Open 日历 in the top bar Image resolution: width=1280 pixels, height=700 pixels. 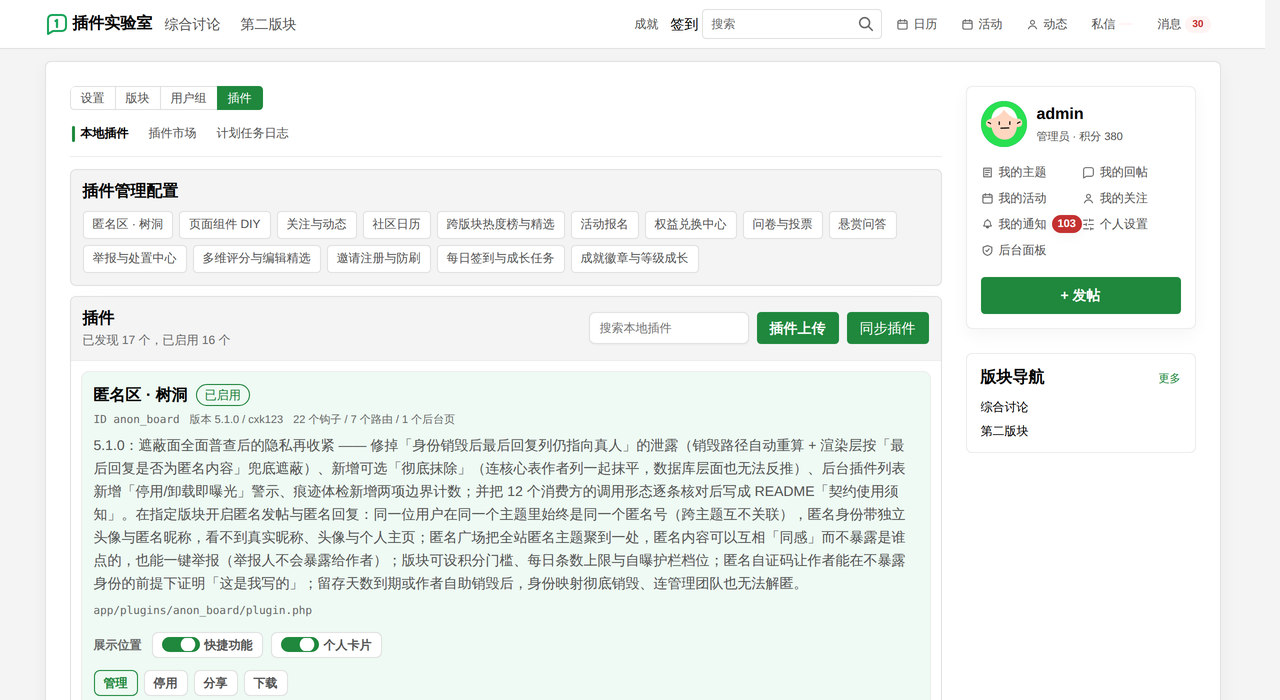917,24
